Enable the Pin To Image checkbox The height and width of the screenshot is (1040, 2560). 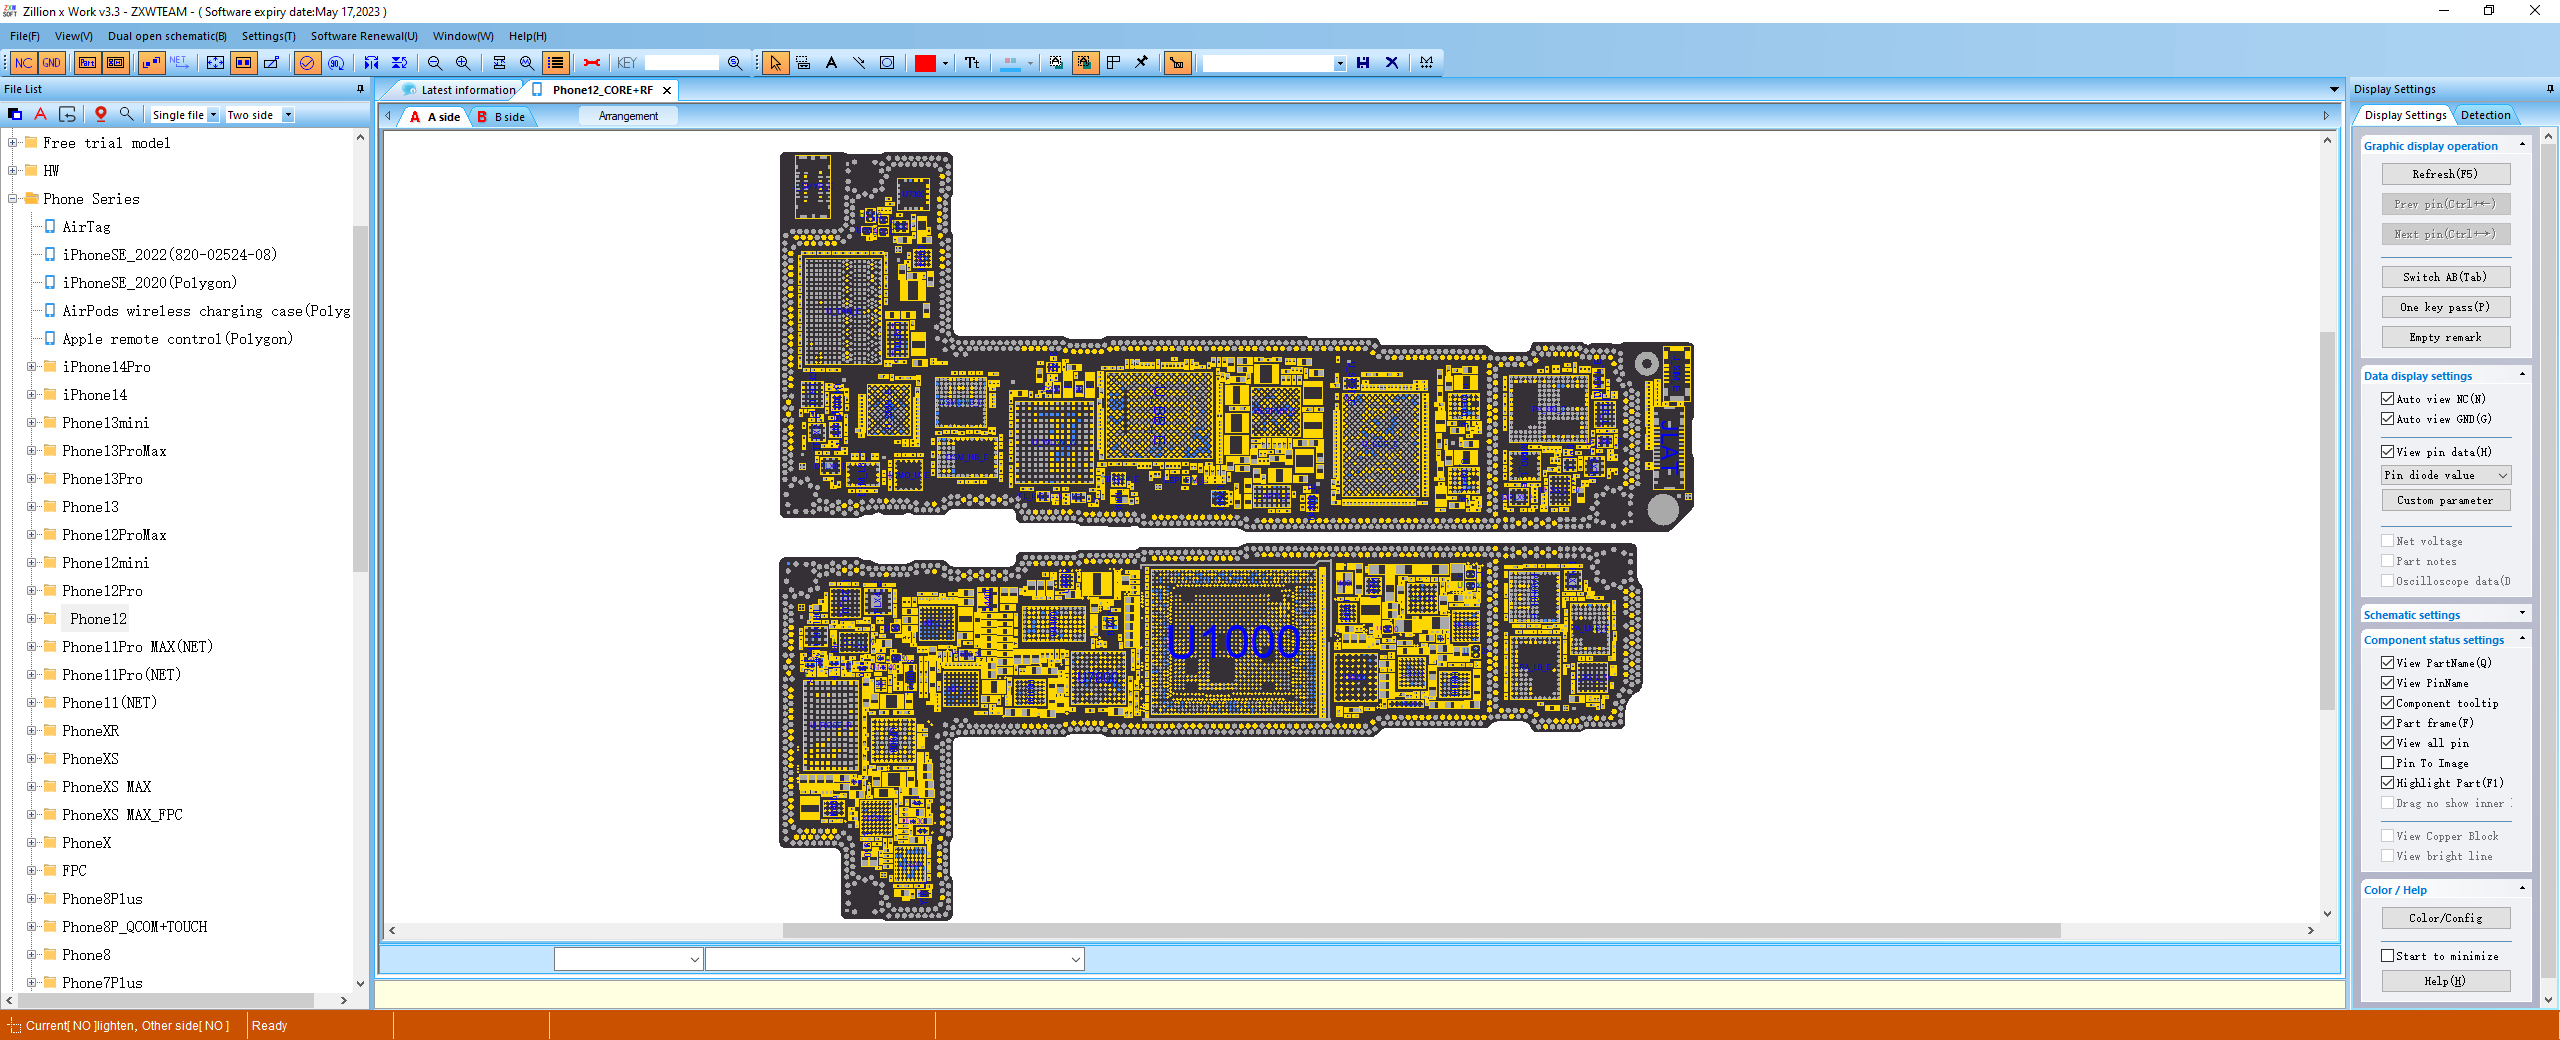(2387, 763)
